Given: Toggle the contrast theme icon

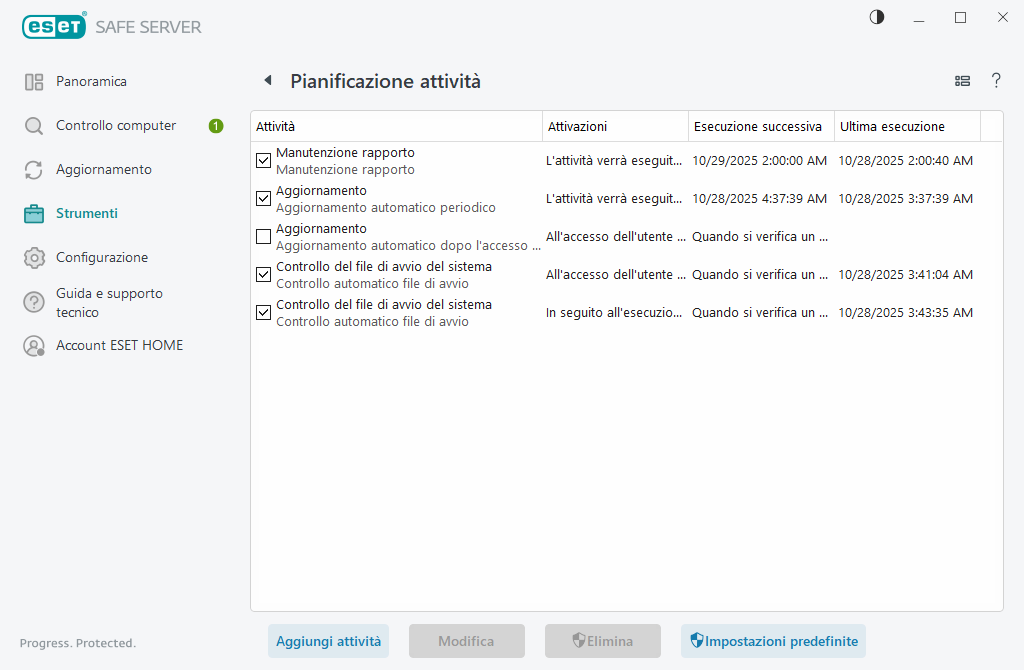Looking at the screenshot, I should (x=877, y=17).
